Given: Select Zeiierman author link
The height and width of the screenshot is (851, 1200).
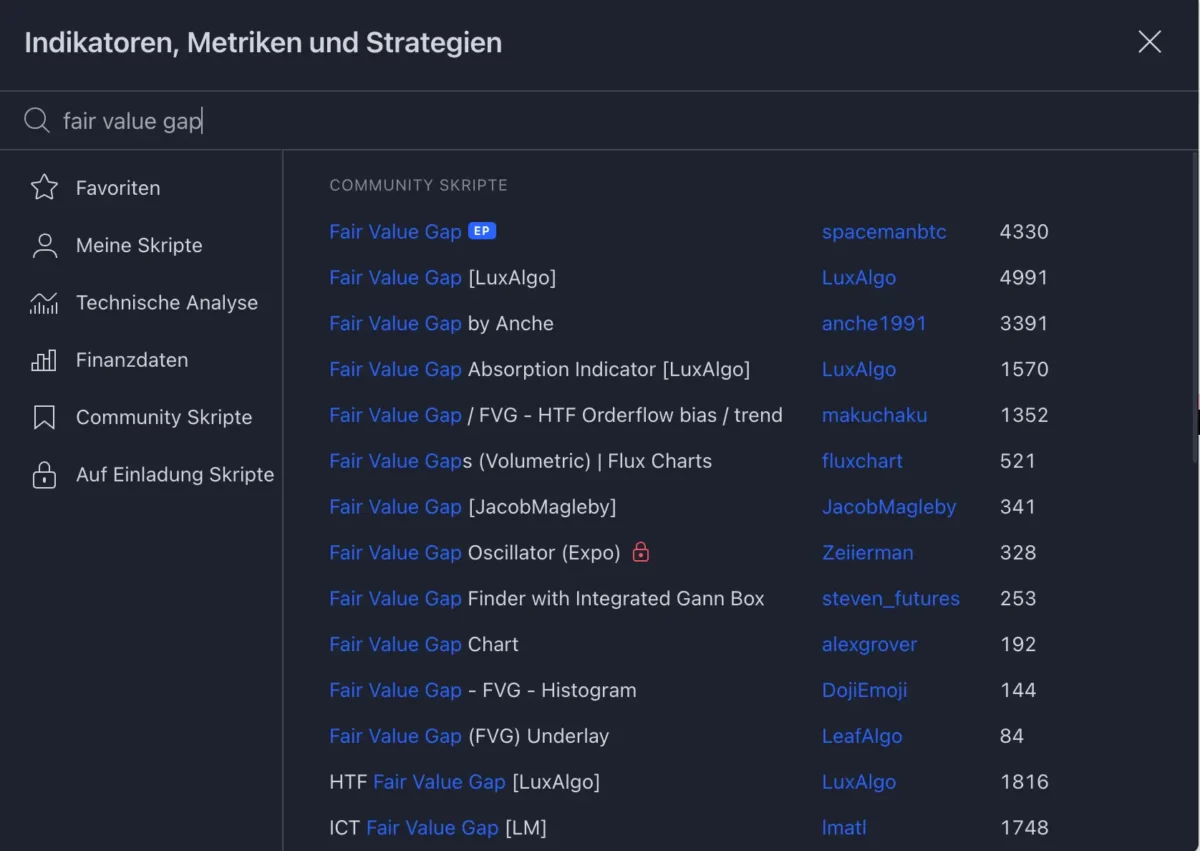Looking at the screenshot, I should click(867, 552).
